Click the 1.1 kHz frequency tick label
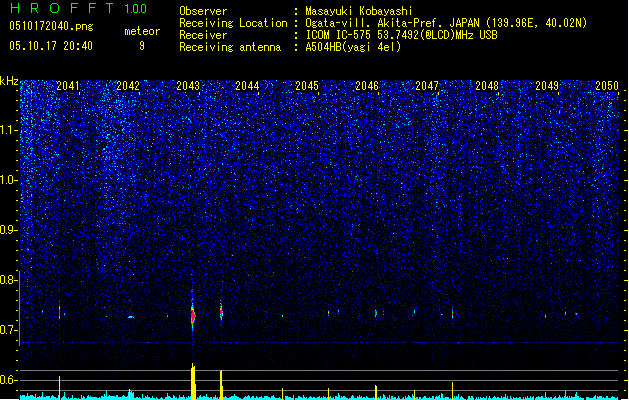 point(9,131)
